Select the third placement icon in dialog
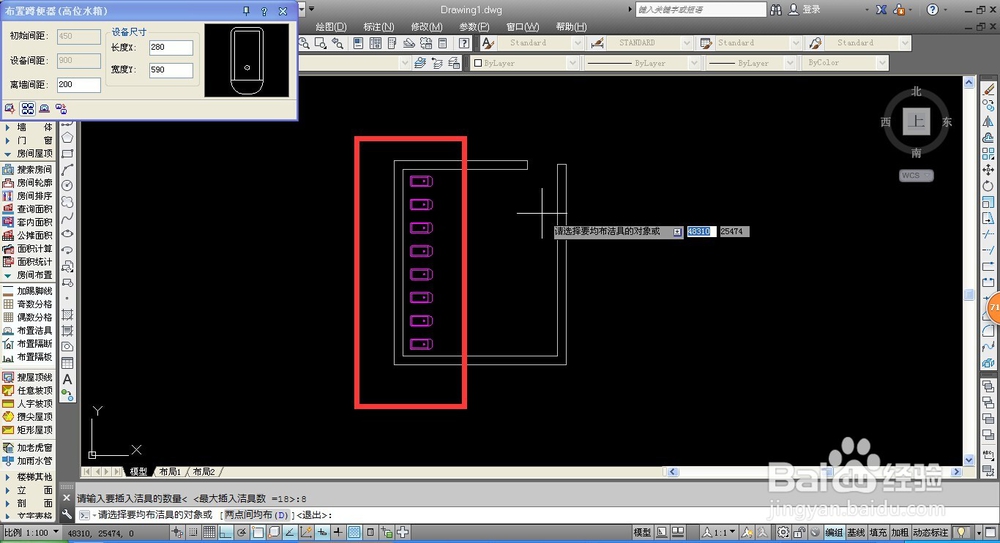 click(44, 108)
